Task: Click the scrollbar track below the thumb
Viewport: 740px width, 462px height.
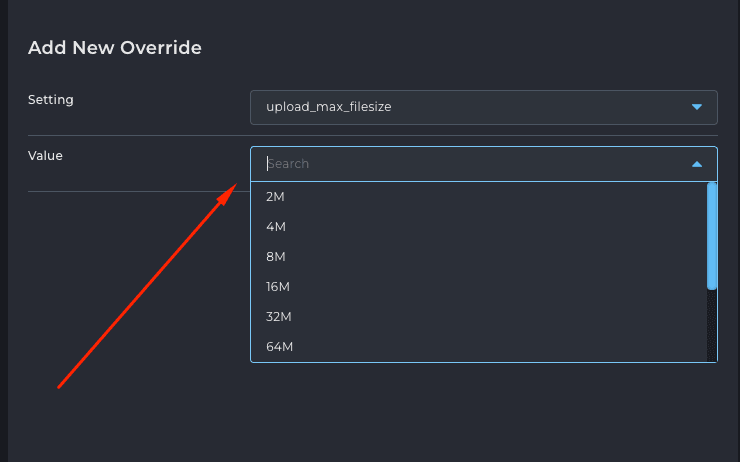Action: tap(712, 326)
